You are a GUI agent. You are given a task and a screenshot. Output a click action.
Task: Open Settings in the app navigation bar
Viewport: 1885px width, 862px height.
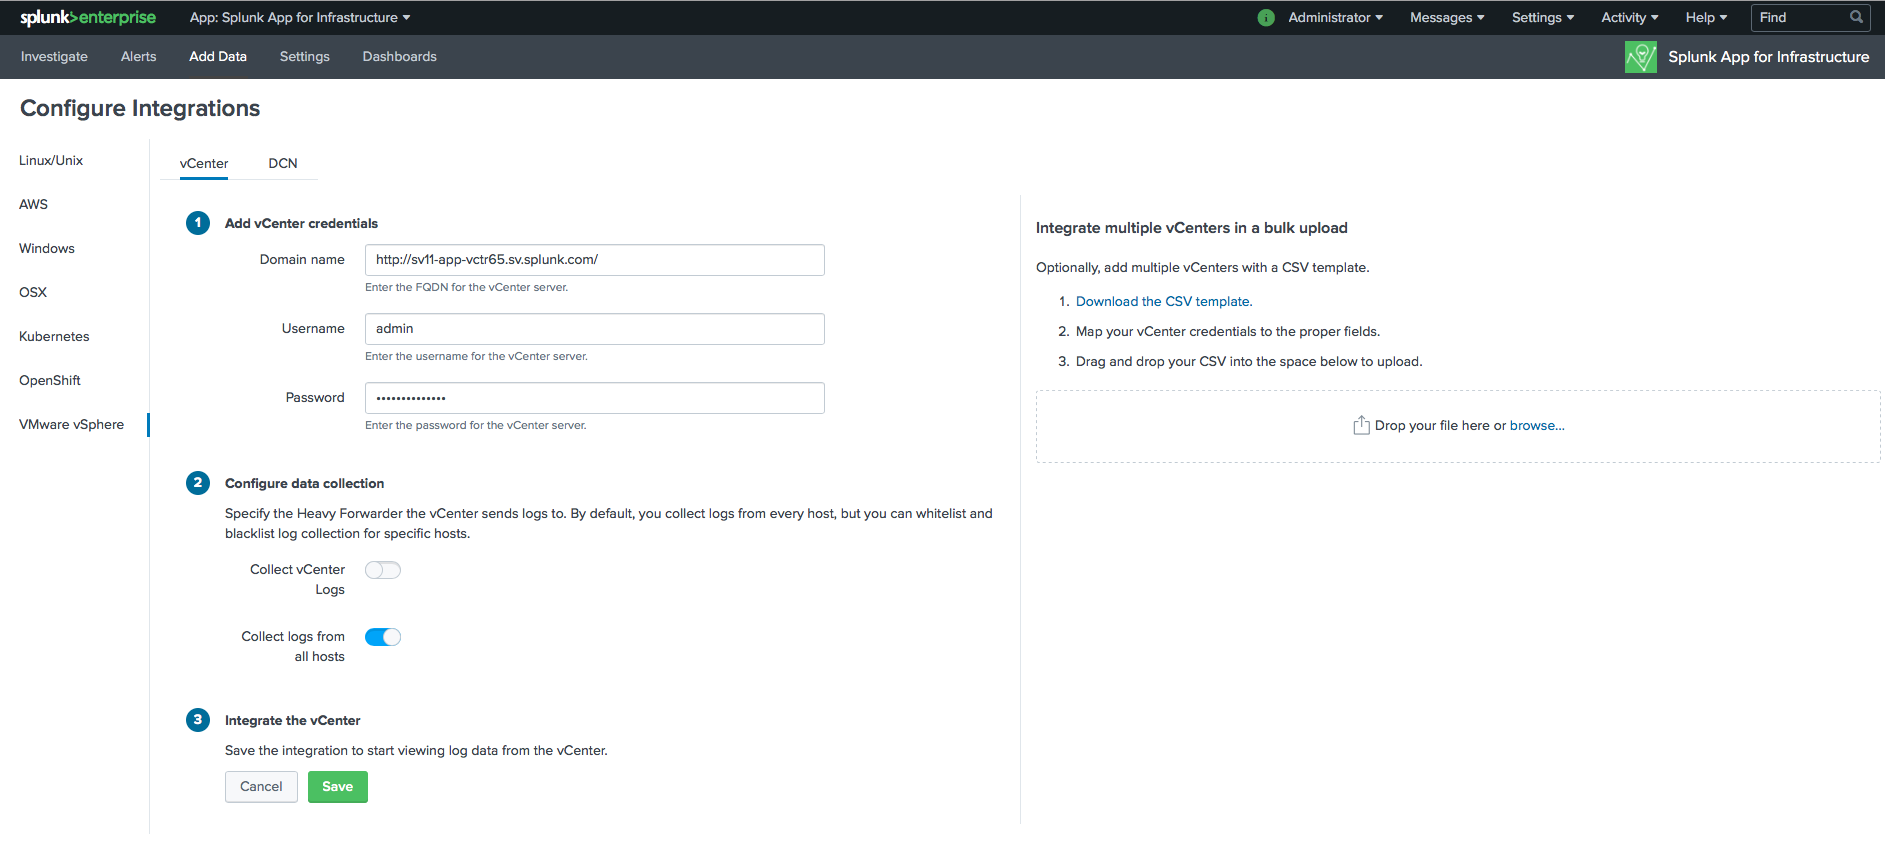click(x=304, y=57)
